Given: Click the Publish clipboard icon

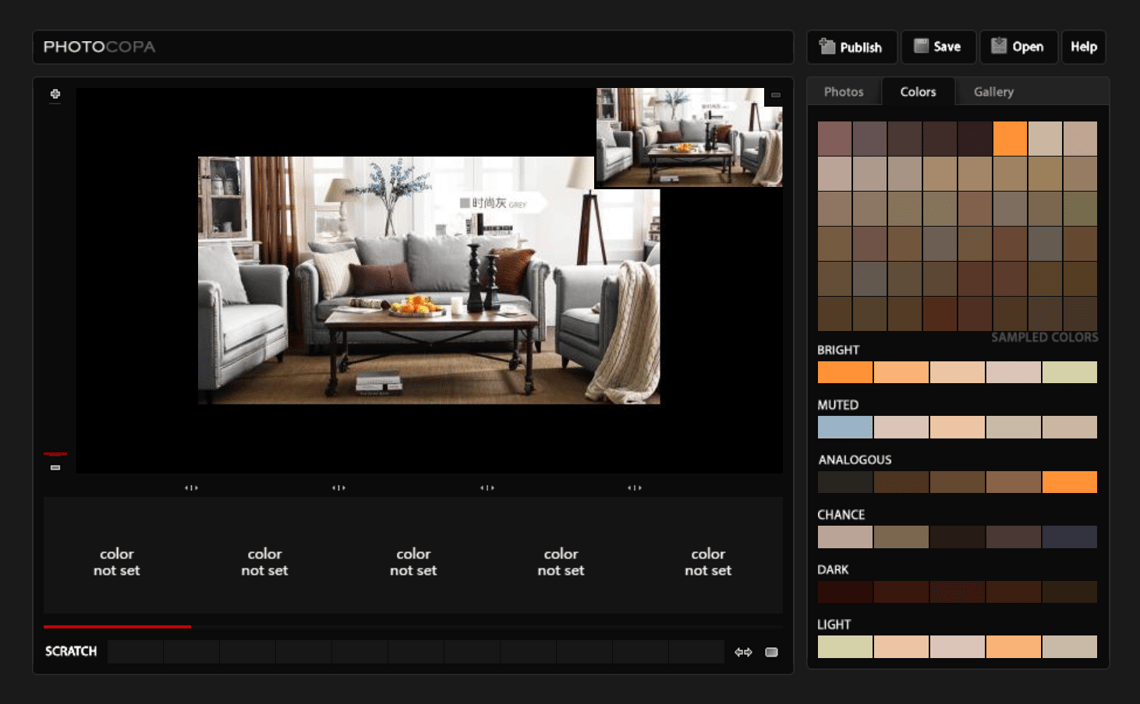Looking at the screenshot, I should (825, 46).
